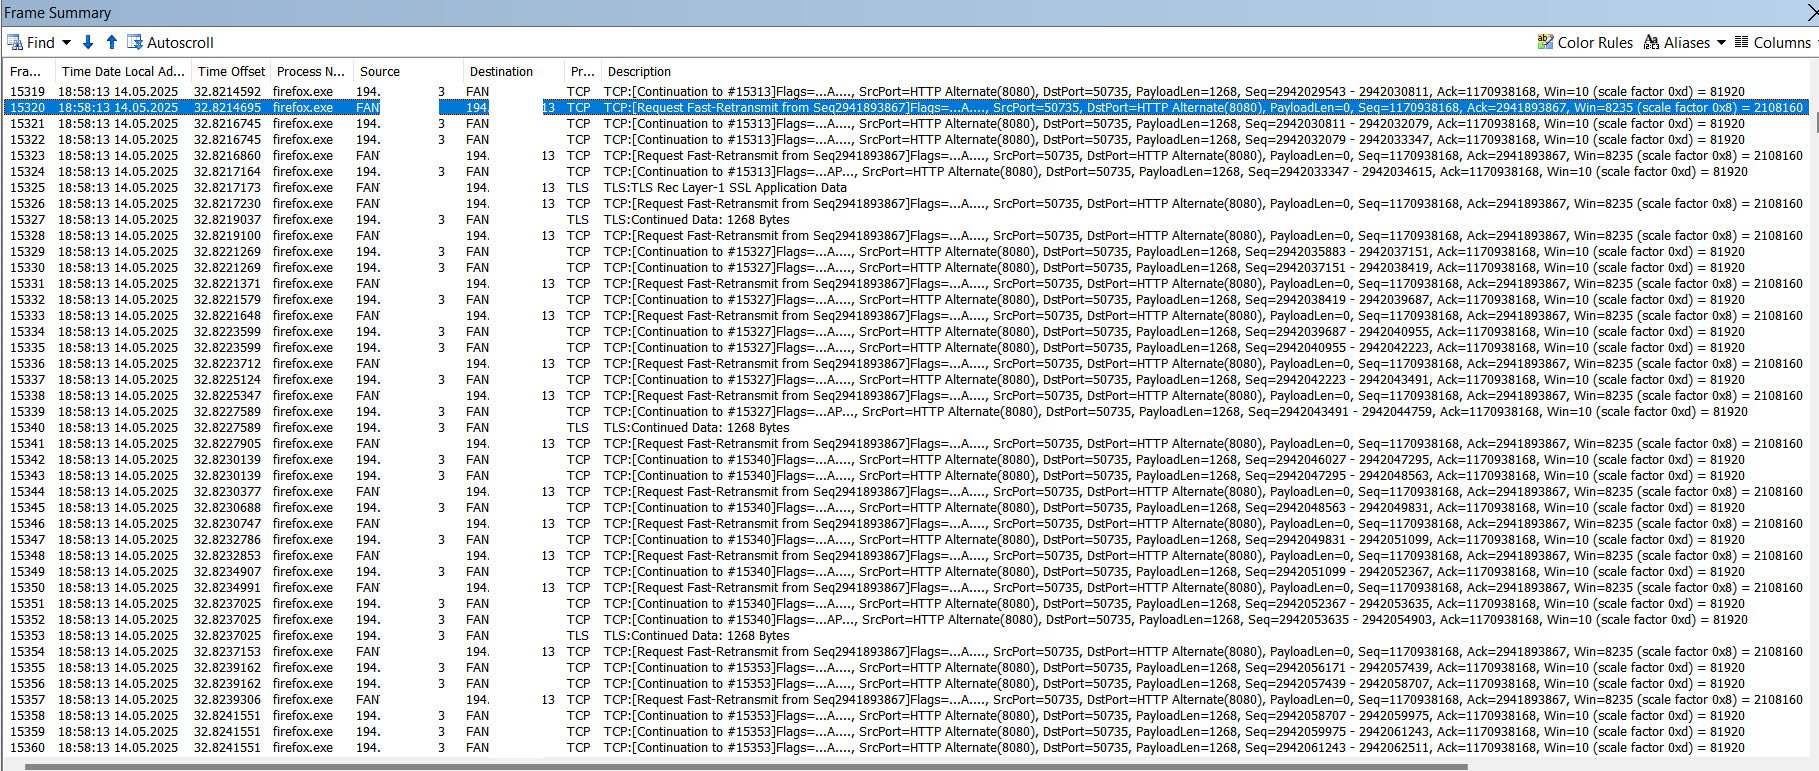Image resolution: width=1819 pixels, height=771 pixels.
Task: Click time offset 32.8234907
Action: point(227,572)
